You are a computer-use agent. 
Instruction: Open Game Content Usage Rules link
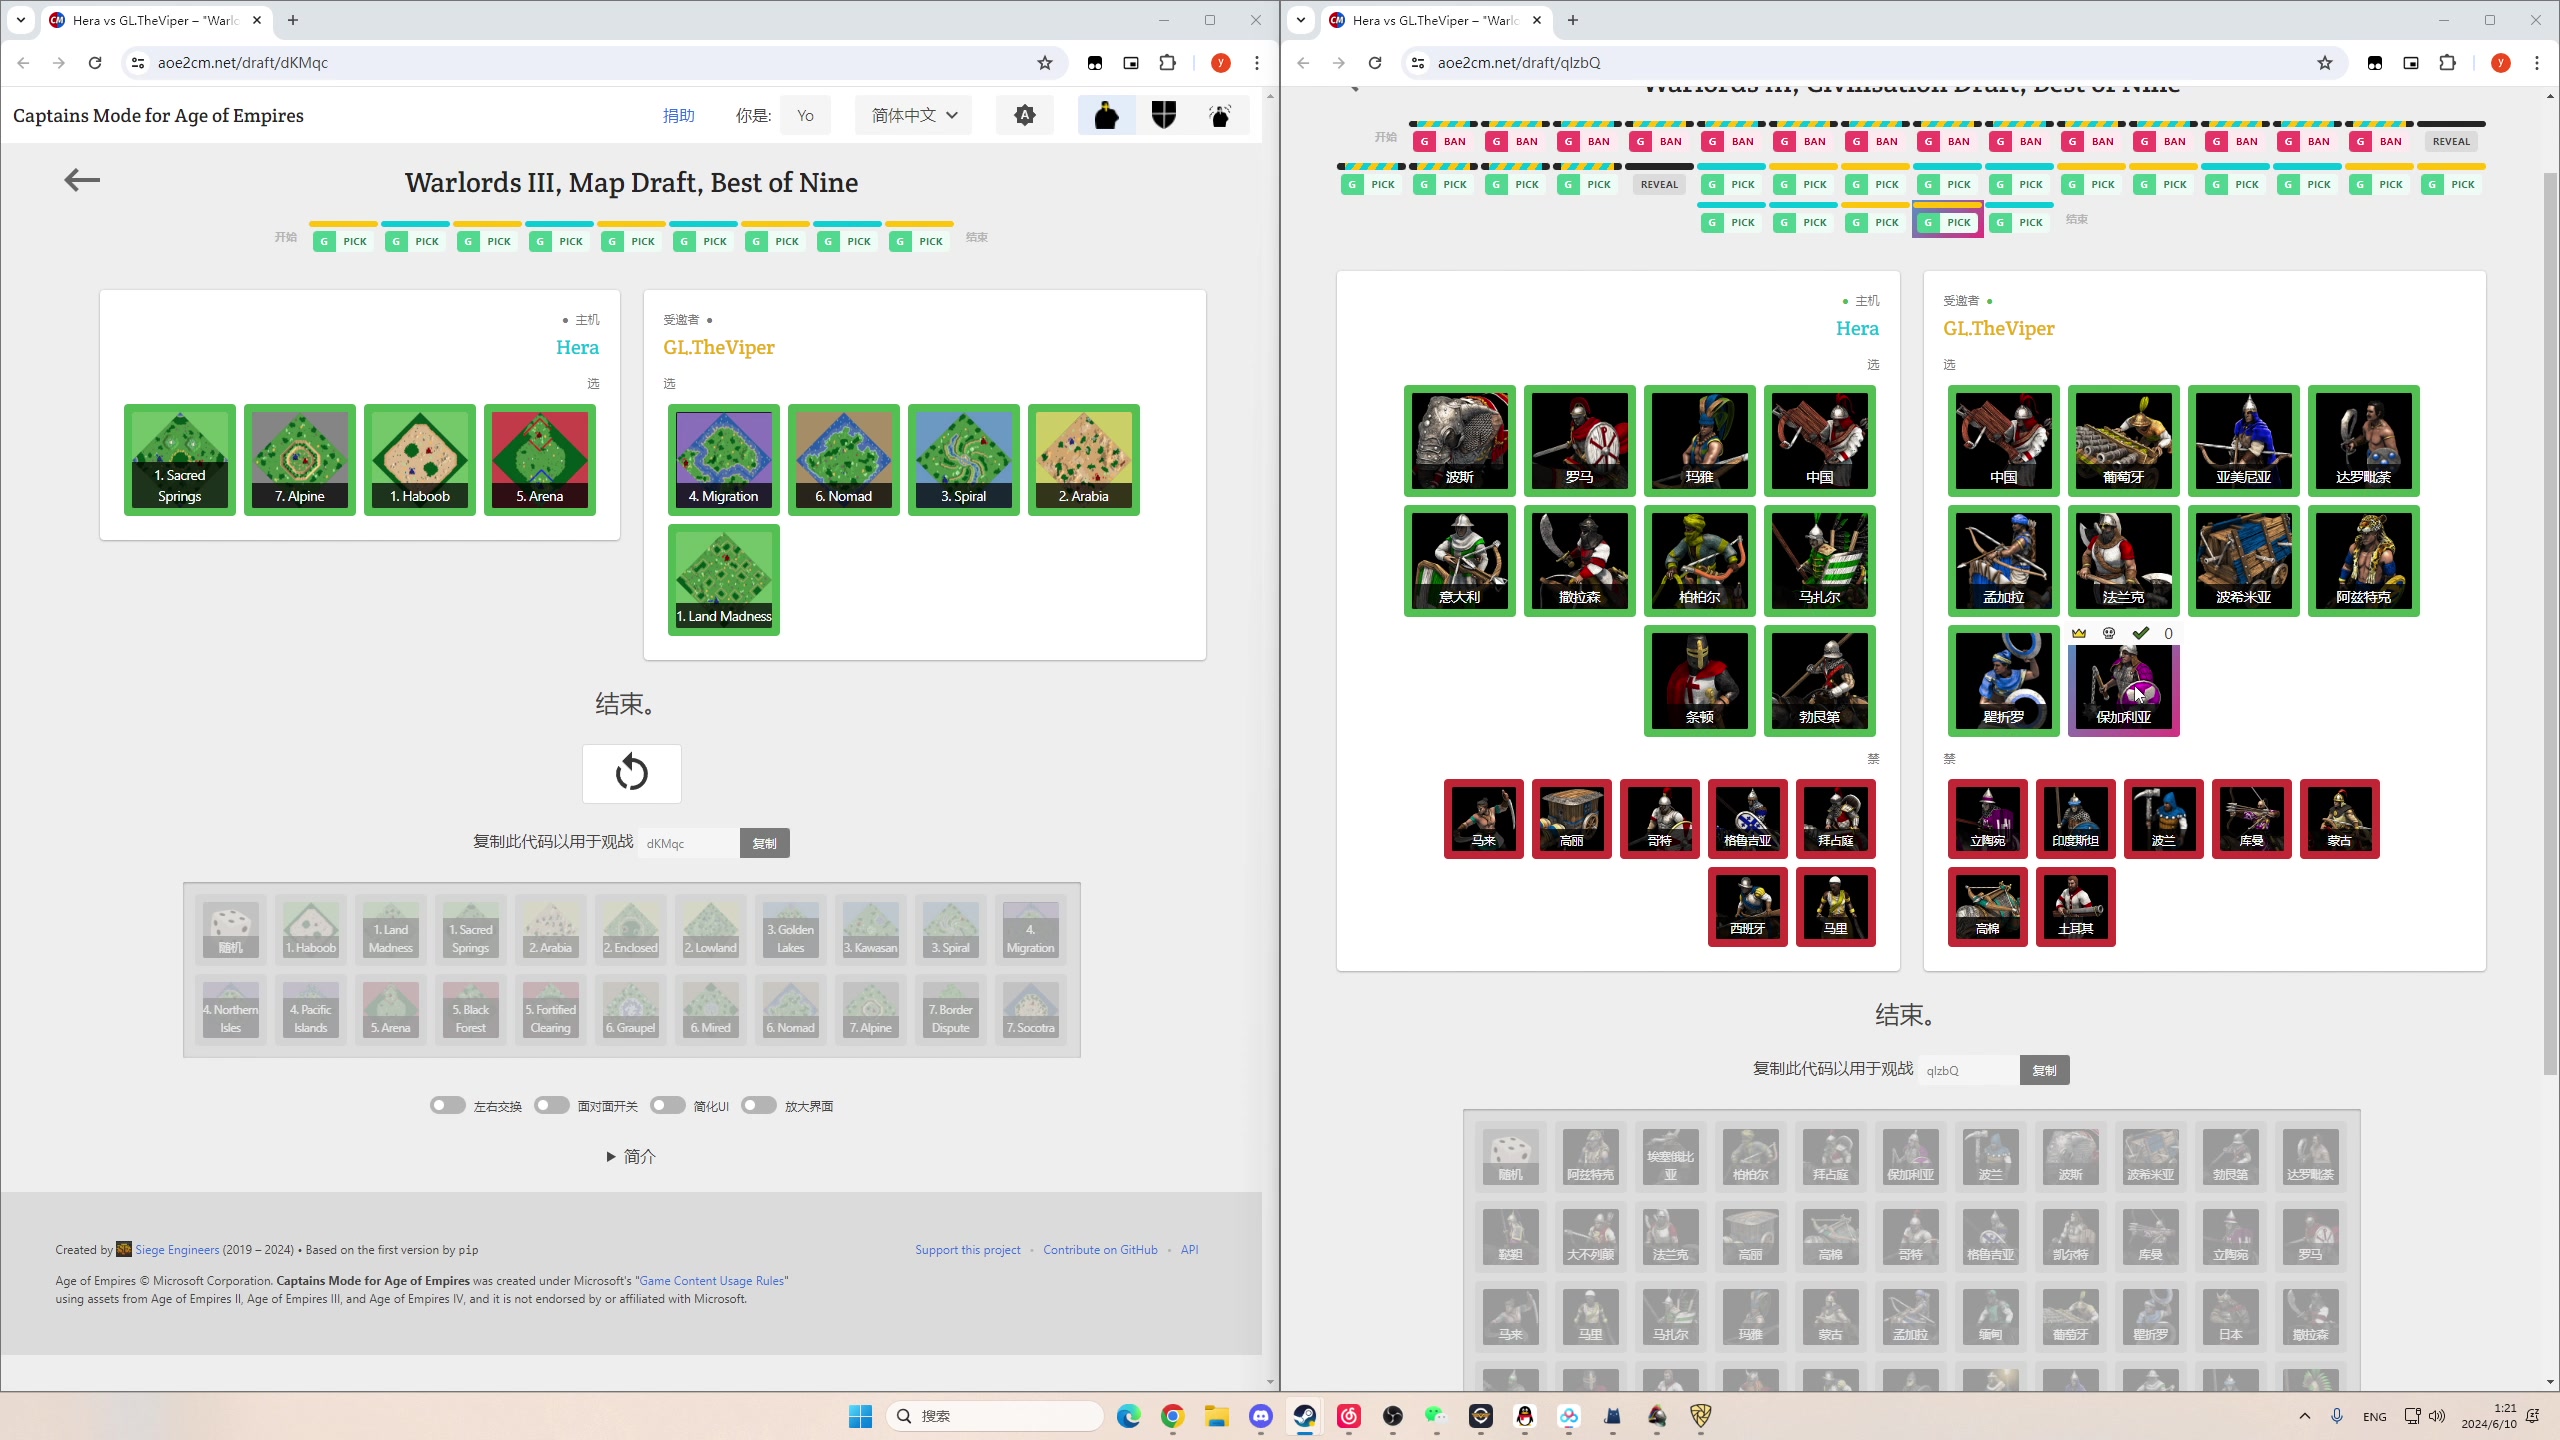pos(711,1280)
